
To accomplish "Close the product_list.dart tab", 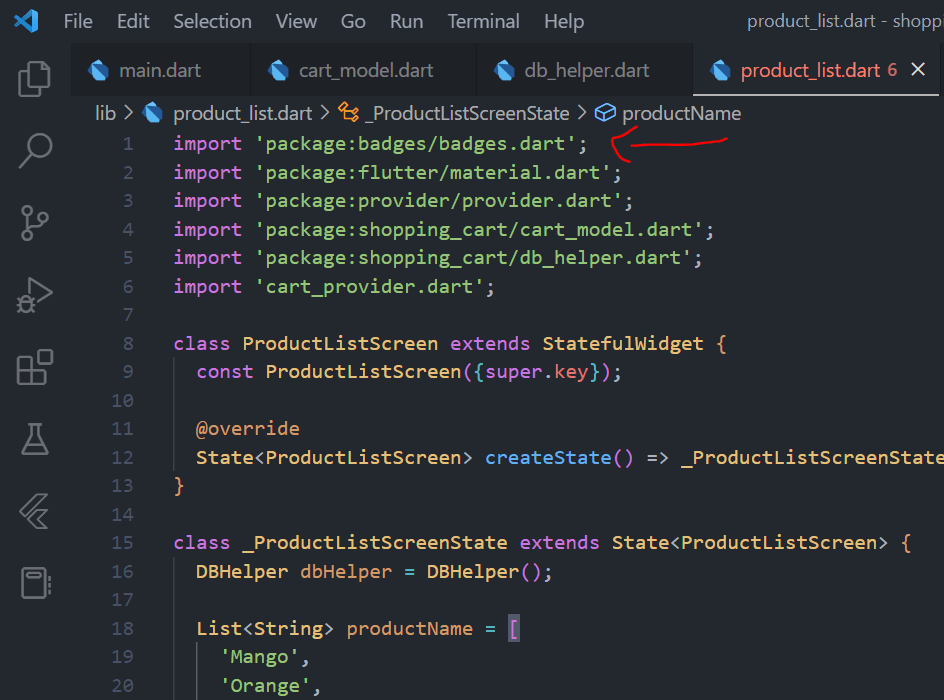I will coord(918,70).
